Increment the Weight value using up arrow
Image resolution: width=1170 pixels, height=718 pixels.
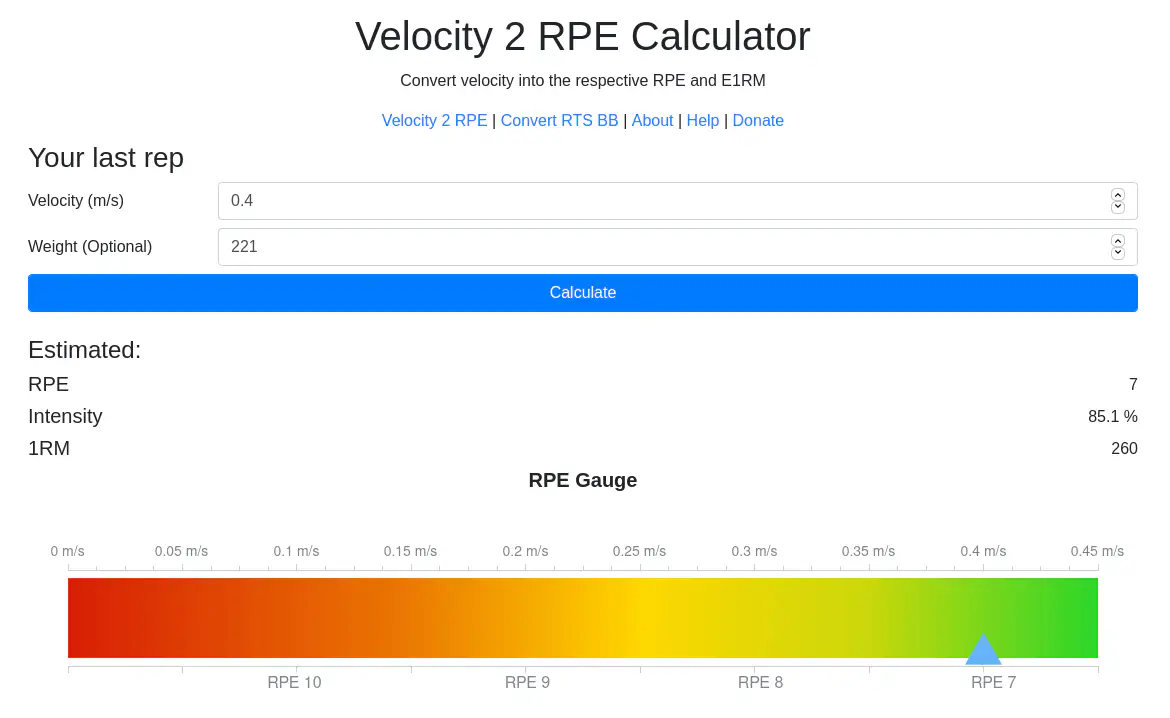(1117, 241)
